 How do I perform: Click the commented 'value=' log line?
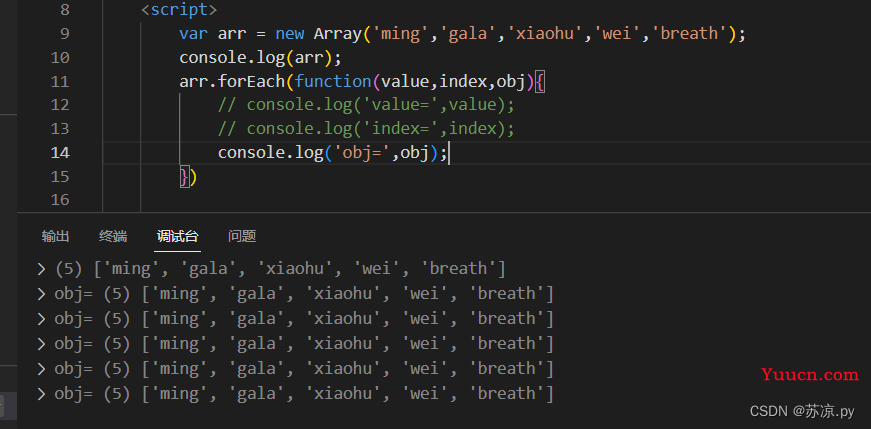point(367,105)
